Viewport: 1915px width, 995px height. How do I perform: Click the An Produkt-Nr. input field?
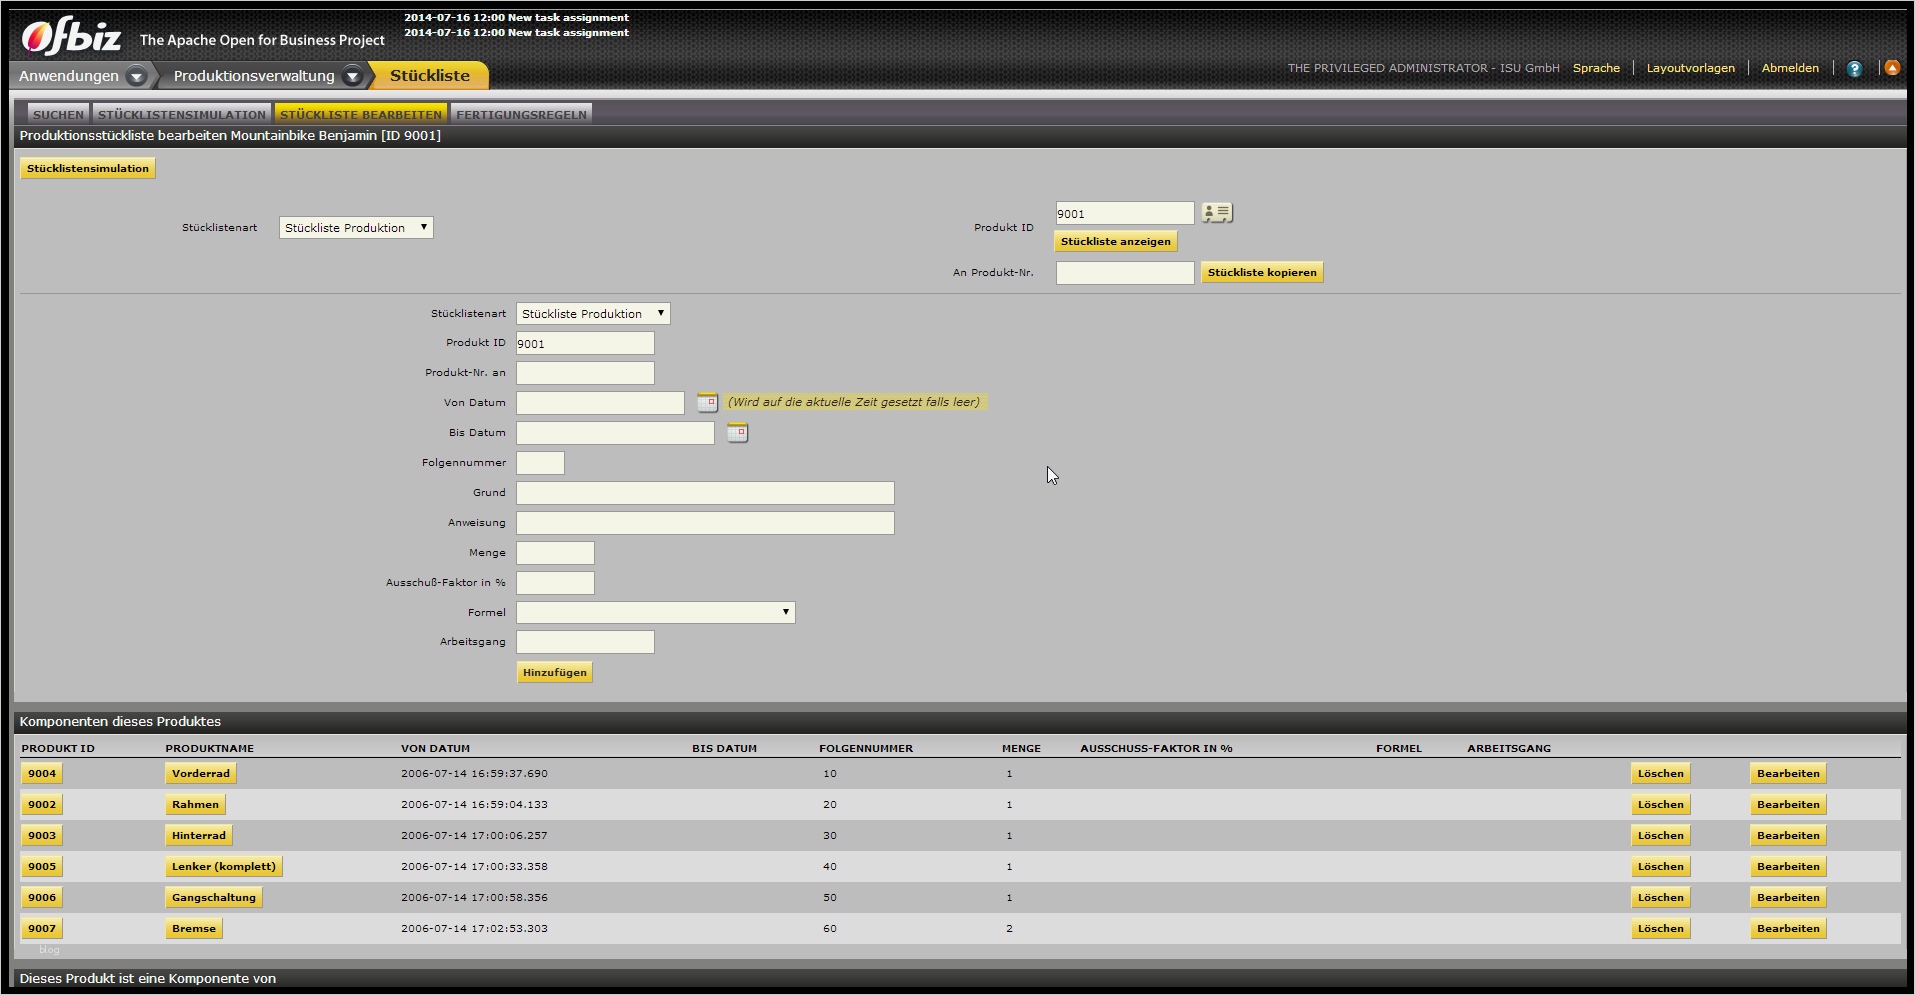click(x=1125, y=273)
